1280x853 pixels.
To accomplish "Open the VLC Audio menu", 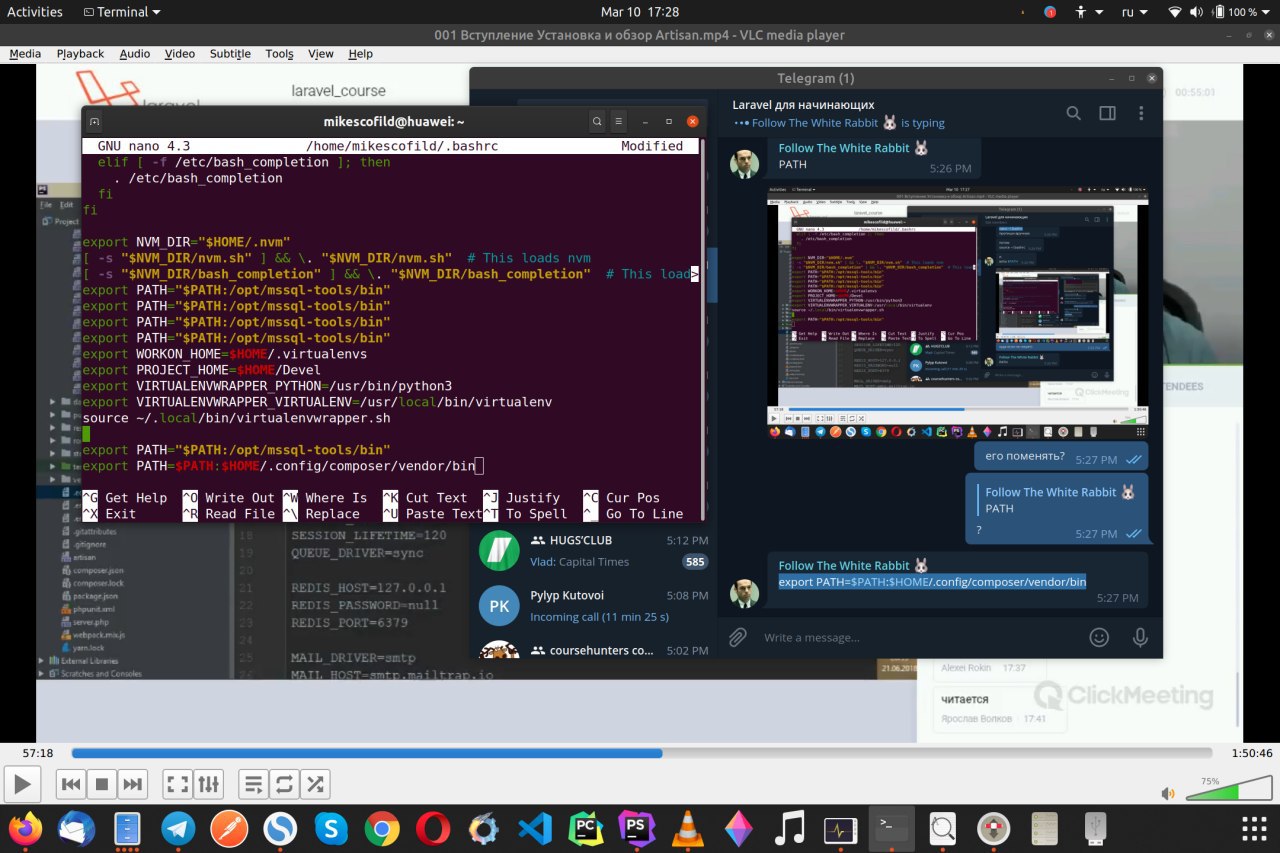I will pos(134,54).
